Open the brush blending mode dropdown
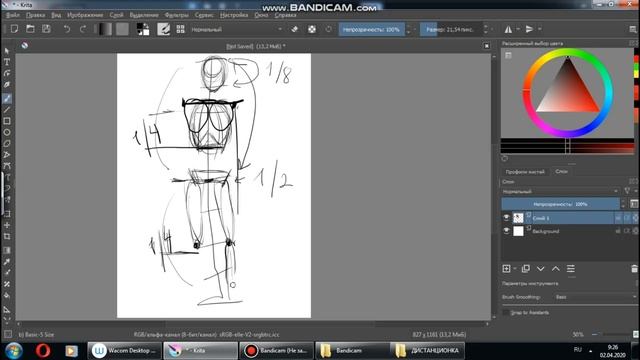The width and height of the screenshot is (640, 360). click(237, 29)
